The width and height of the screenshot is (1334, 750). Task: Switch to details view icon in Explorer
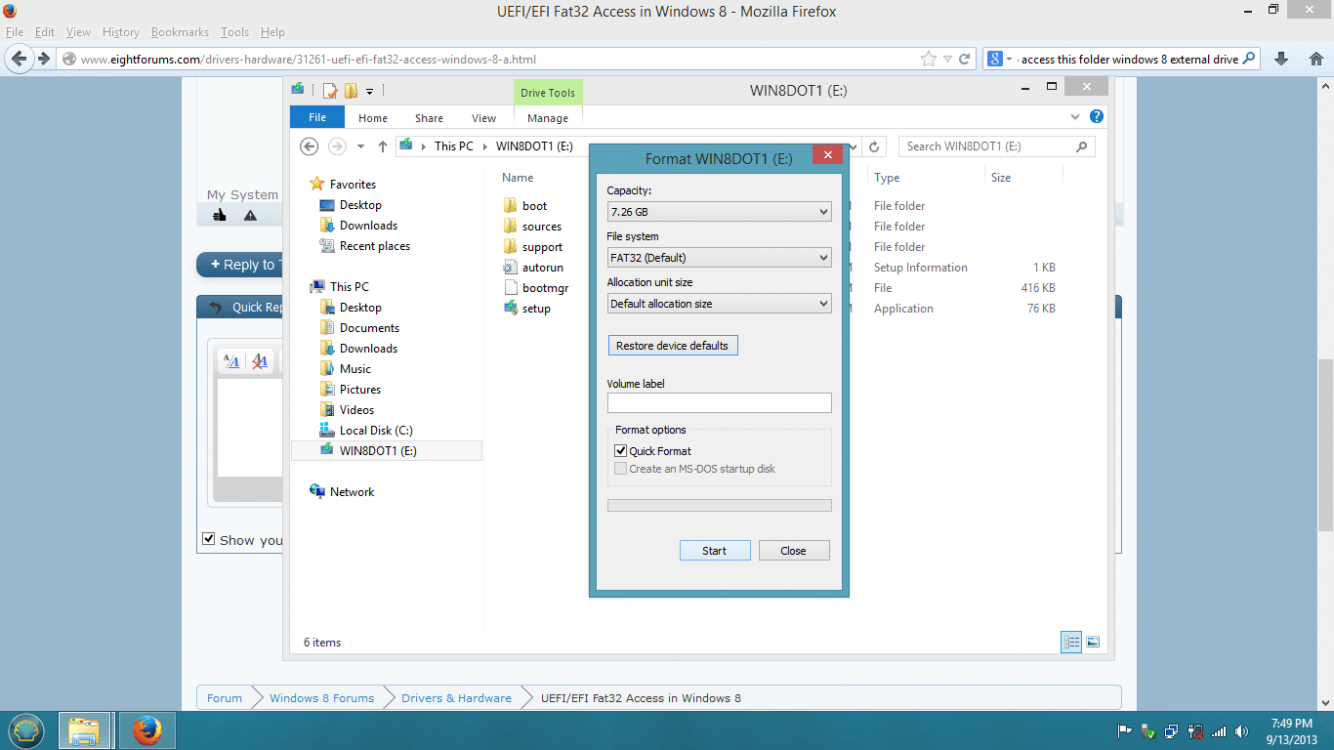1071,642
